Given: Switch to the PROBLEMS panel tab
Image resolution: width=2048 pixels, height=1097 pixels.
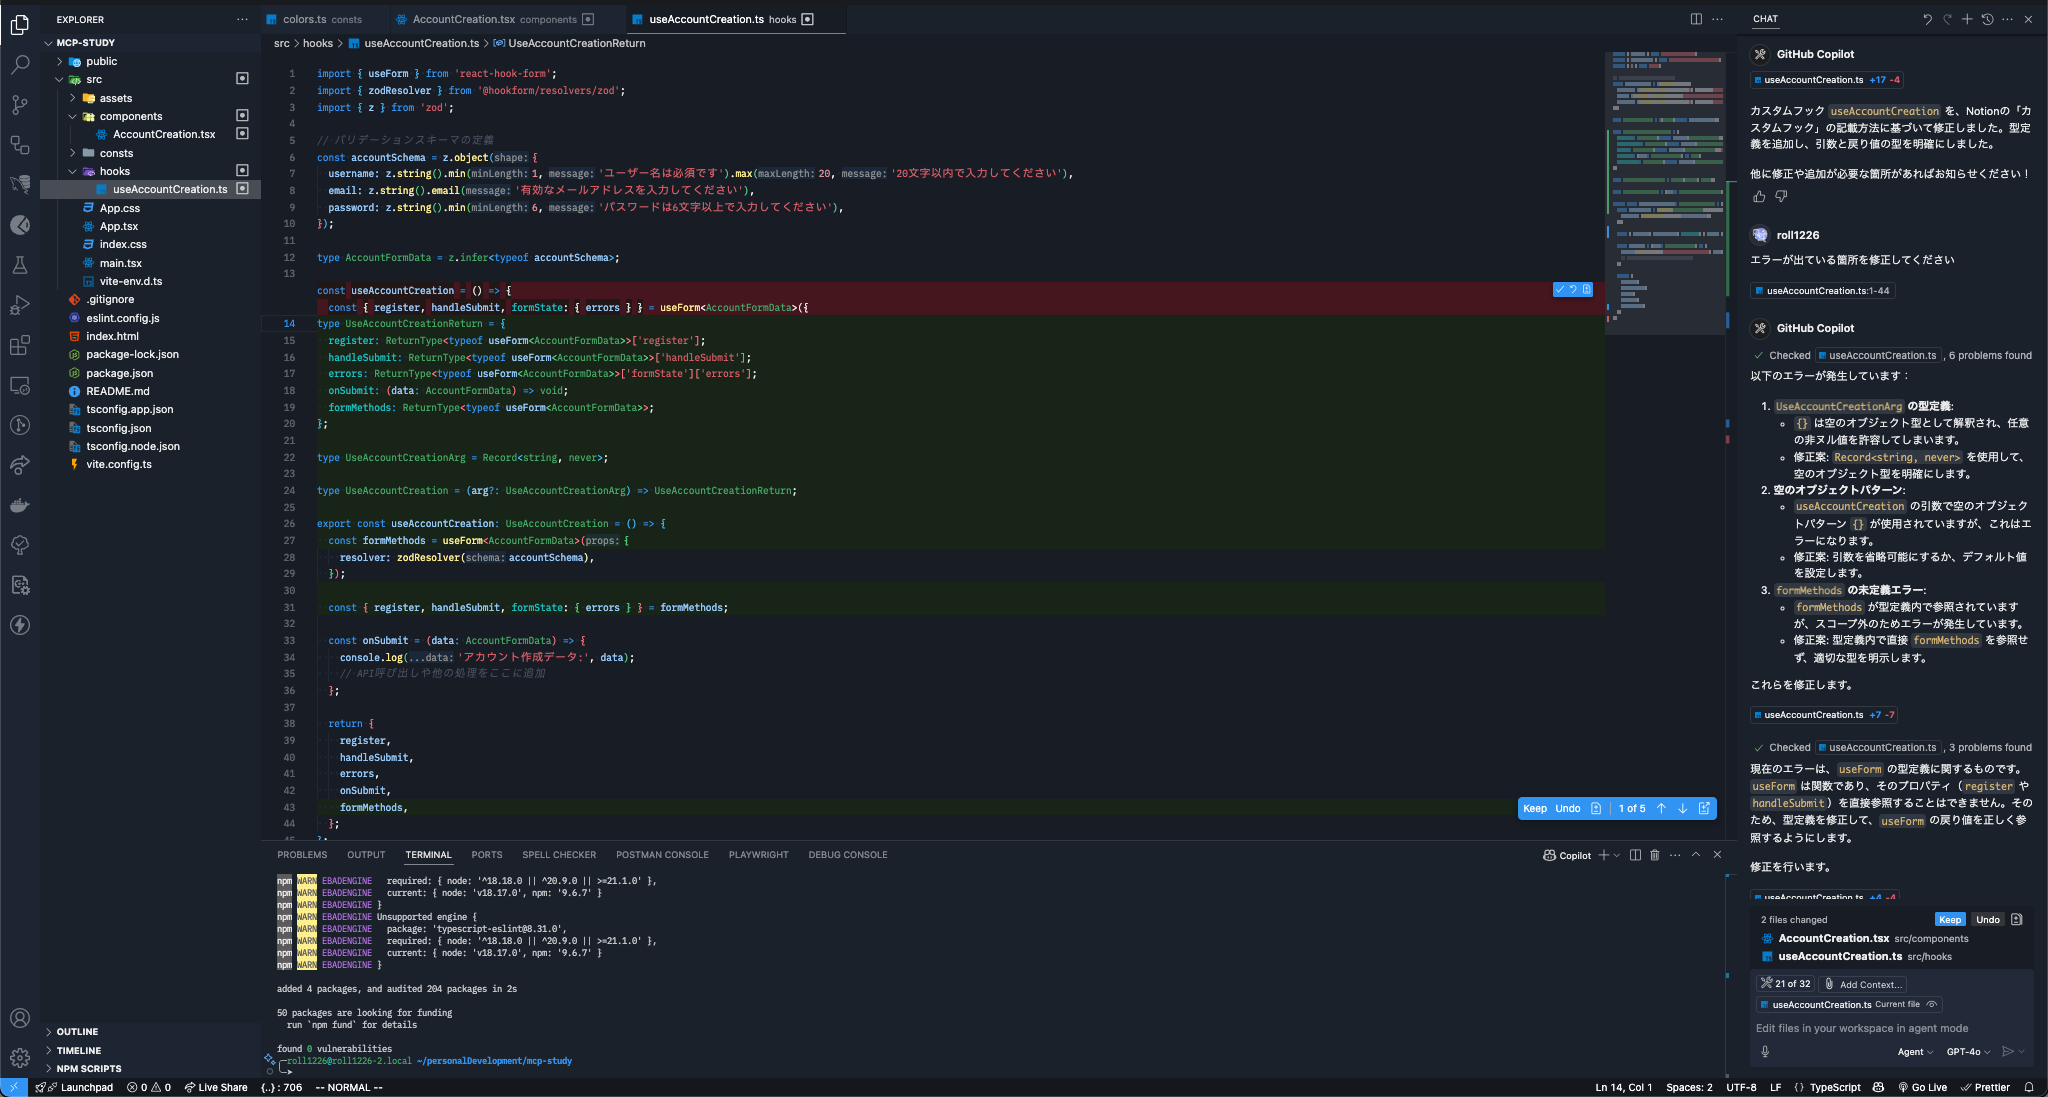Looking at the screenshot, I should [x=302, y=855].
